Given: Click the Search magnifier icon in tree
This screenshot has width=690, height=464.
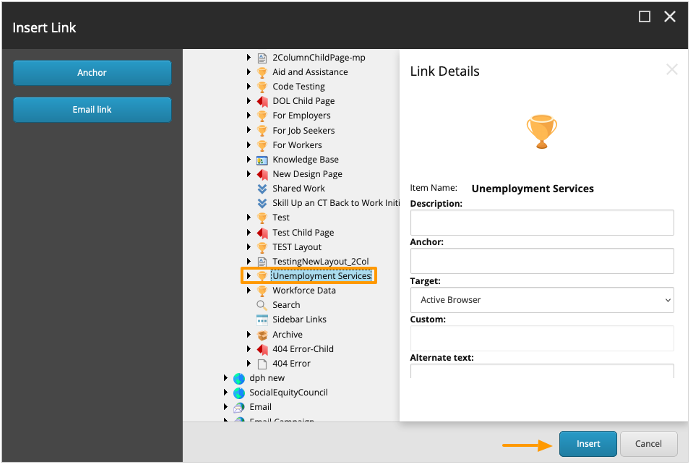Looking at the screenshot, I should point(262,305).
